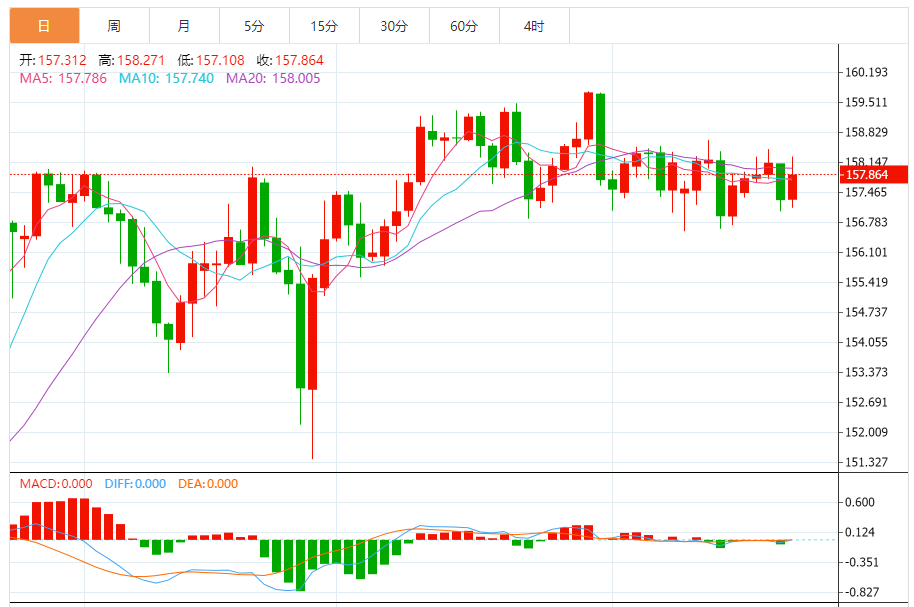The height and width of the screenshot is (607, 914).
Task: Open the 5分 timeframe tab
Action: [254, 26]
